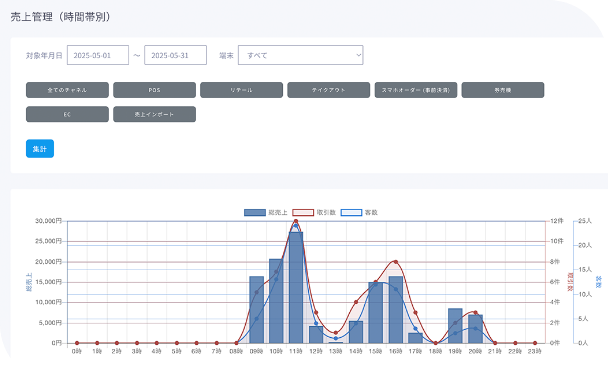The width and height of the screenshot is (608, 384).
Task: Click the blue 集計 button
Action: 40,149
